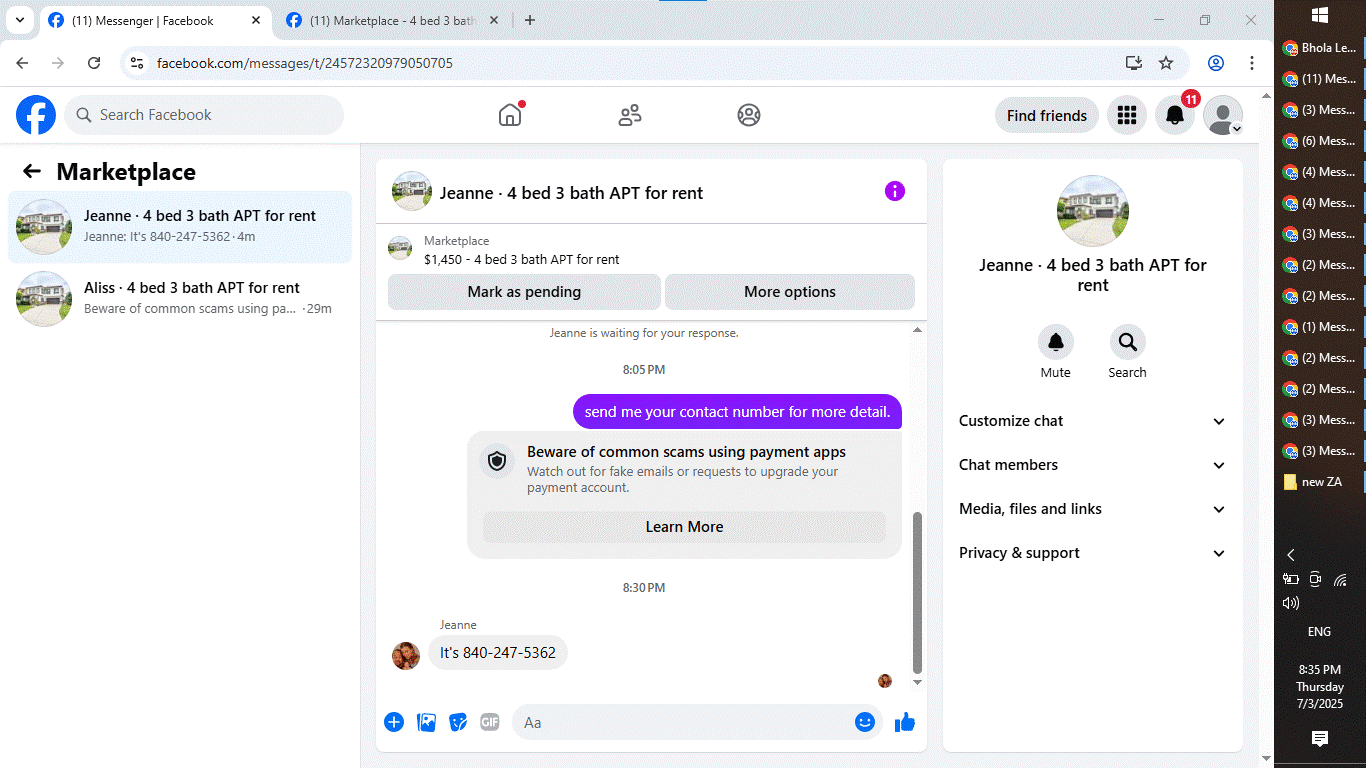
Task: Expand the Chat members section
Action: tap(1092, 465)
